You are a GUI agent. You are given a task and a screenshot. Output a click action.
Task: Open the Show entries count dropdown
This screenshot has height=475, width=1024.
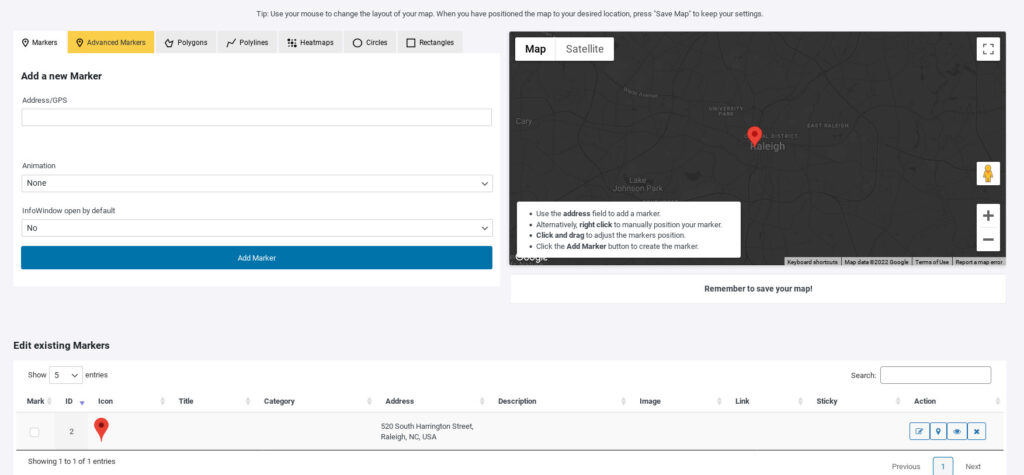66,375
